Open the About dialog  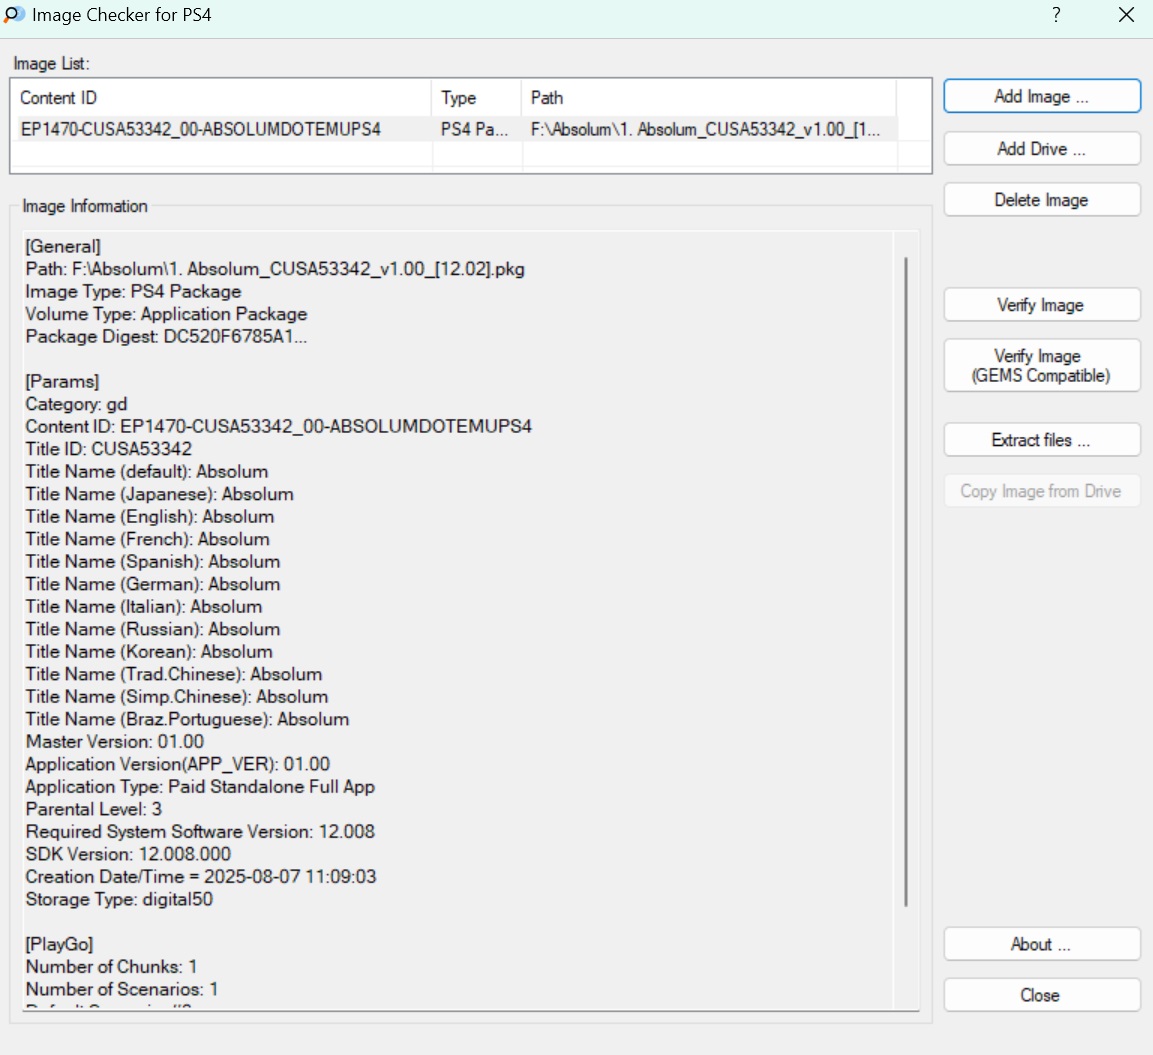tap(1041, 945)
